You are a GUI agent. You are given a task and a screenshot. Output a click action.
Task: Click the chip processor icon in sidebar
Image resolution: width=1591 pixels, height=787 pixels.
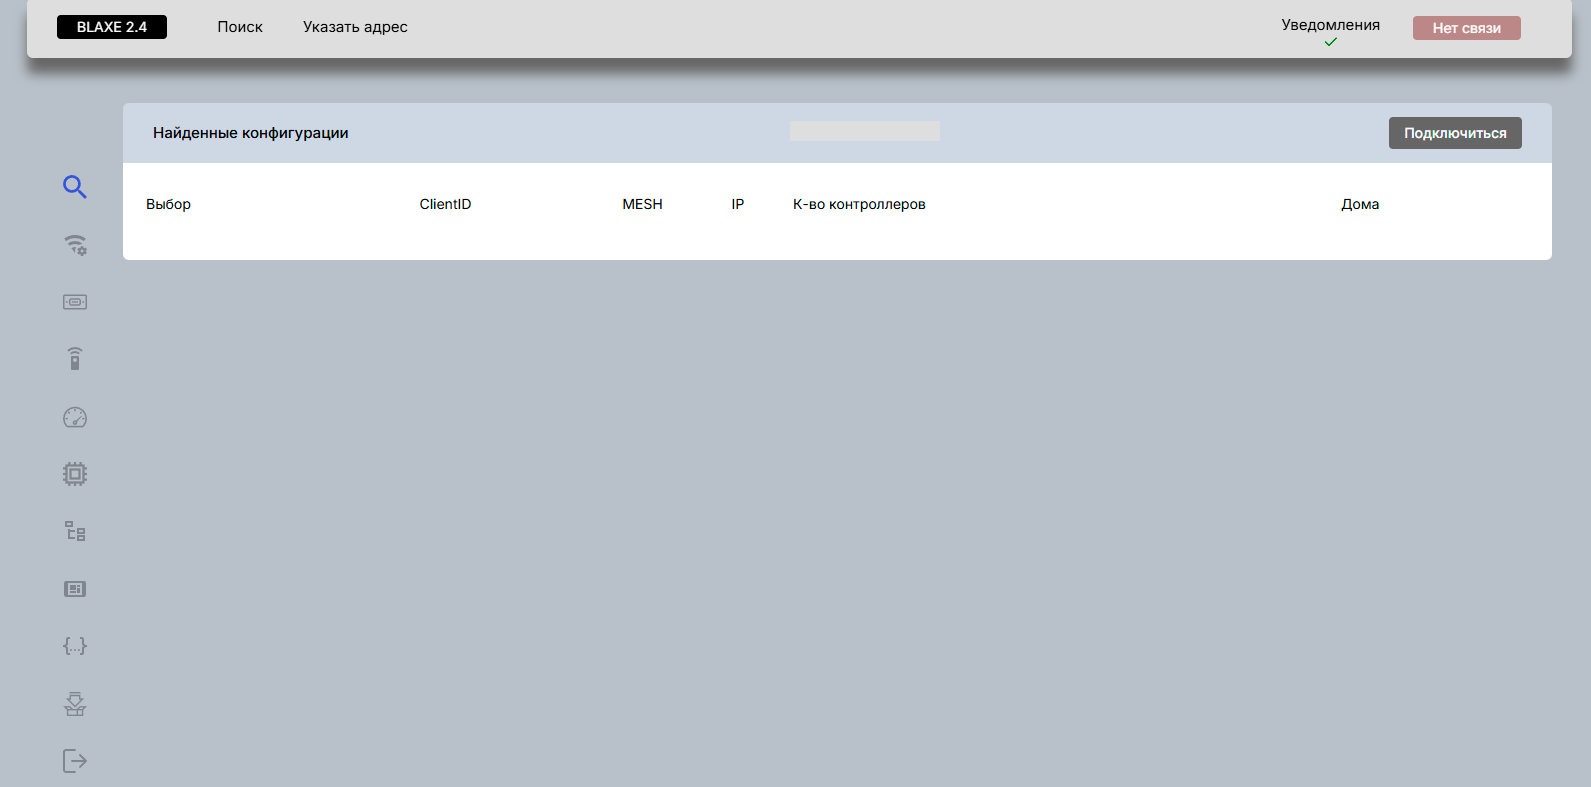(x=75, y=474)
